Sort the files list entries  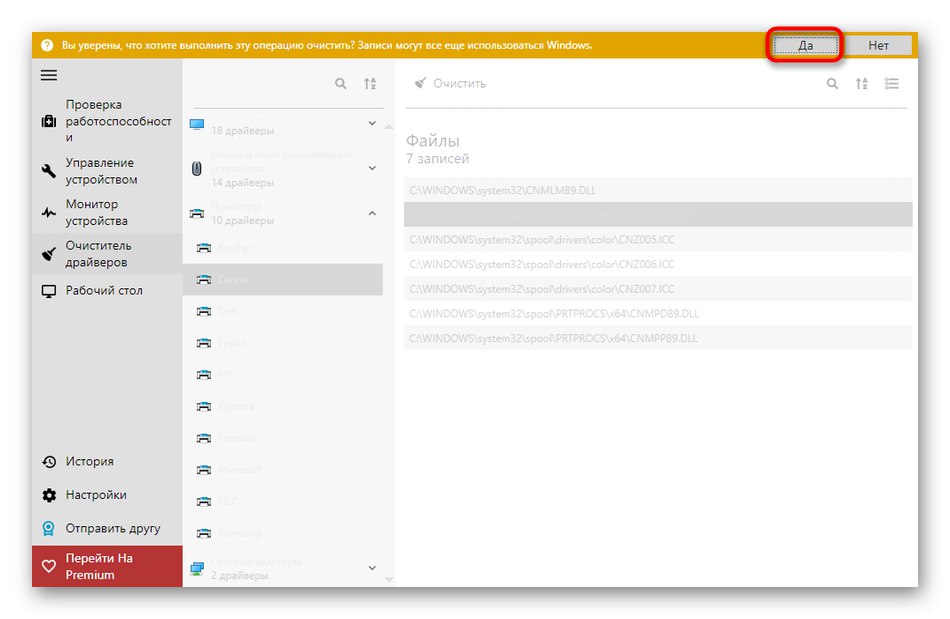pos(862,84)
